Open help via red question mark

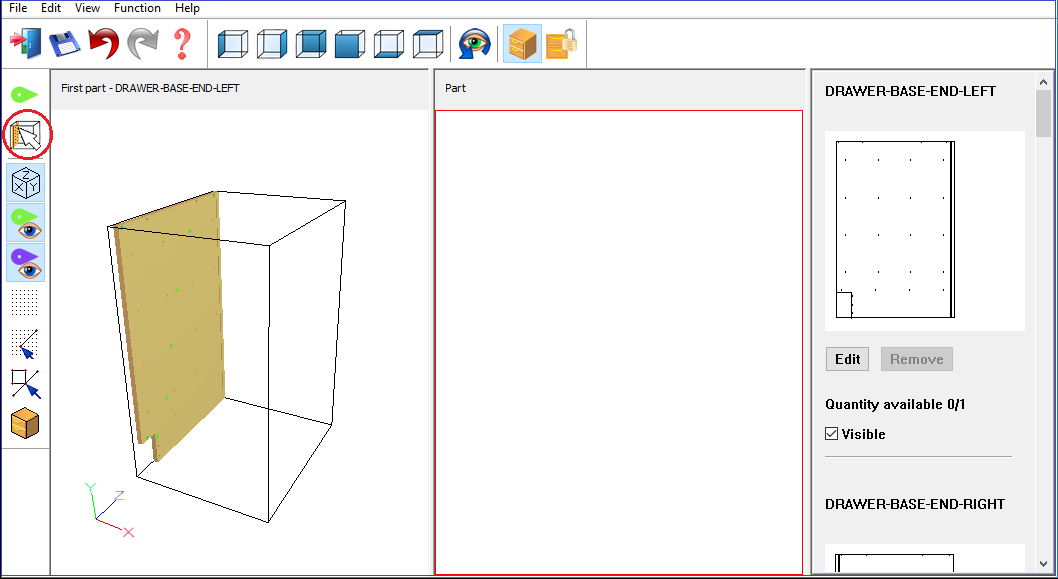pyautogui.click(x=182, y=44)
